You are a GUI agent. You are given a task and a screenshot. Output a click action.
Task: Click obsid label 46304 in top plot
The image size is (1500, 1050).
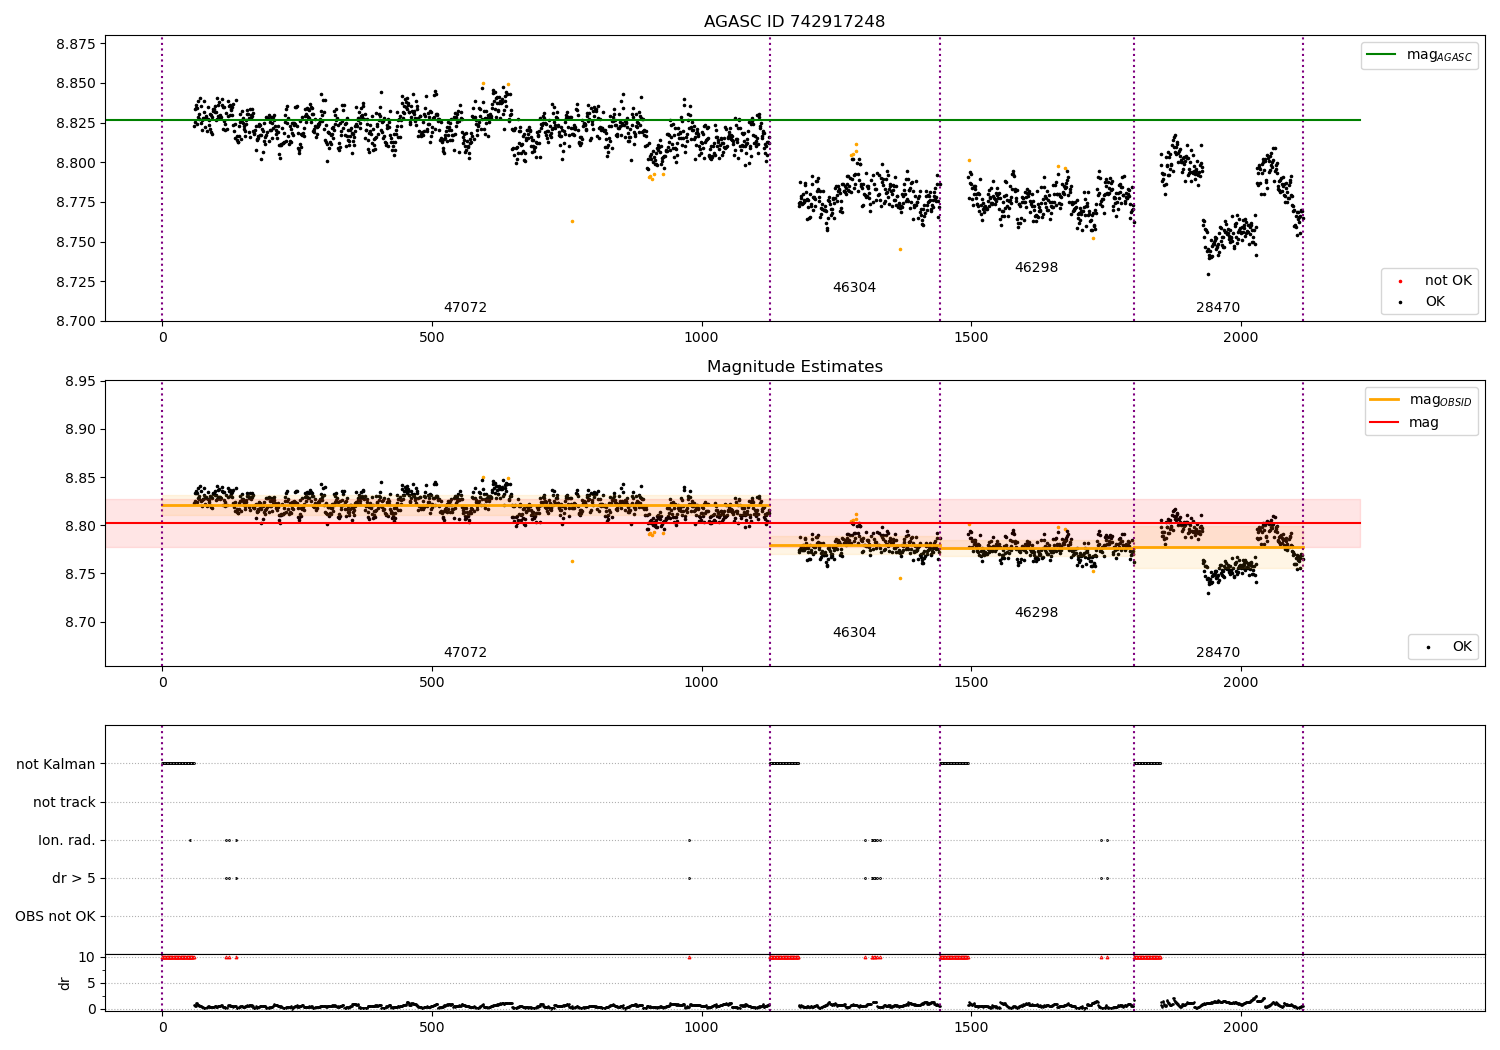tap(854, 288)
